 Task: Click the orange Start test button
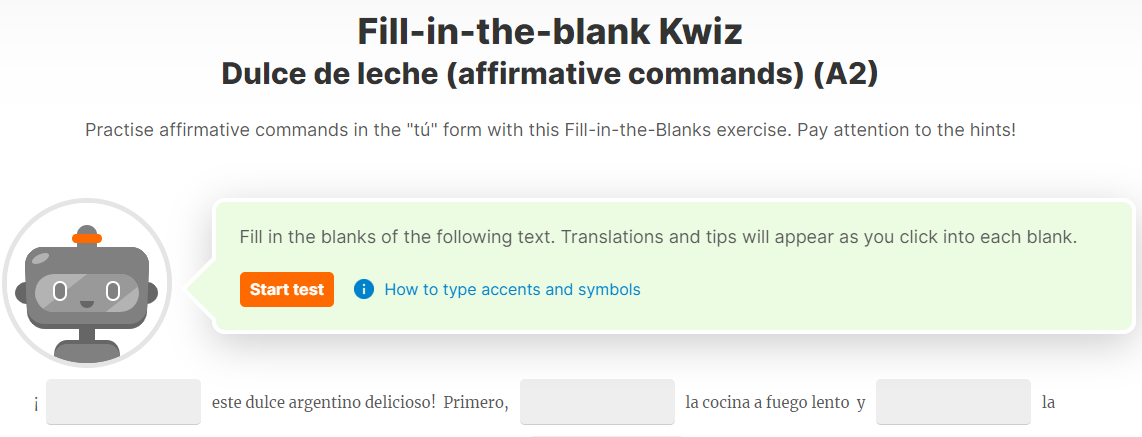click(x=287, y=289)
